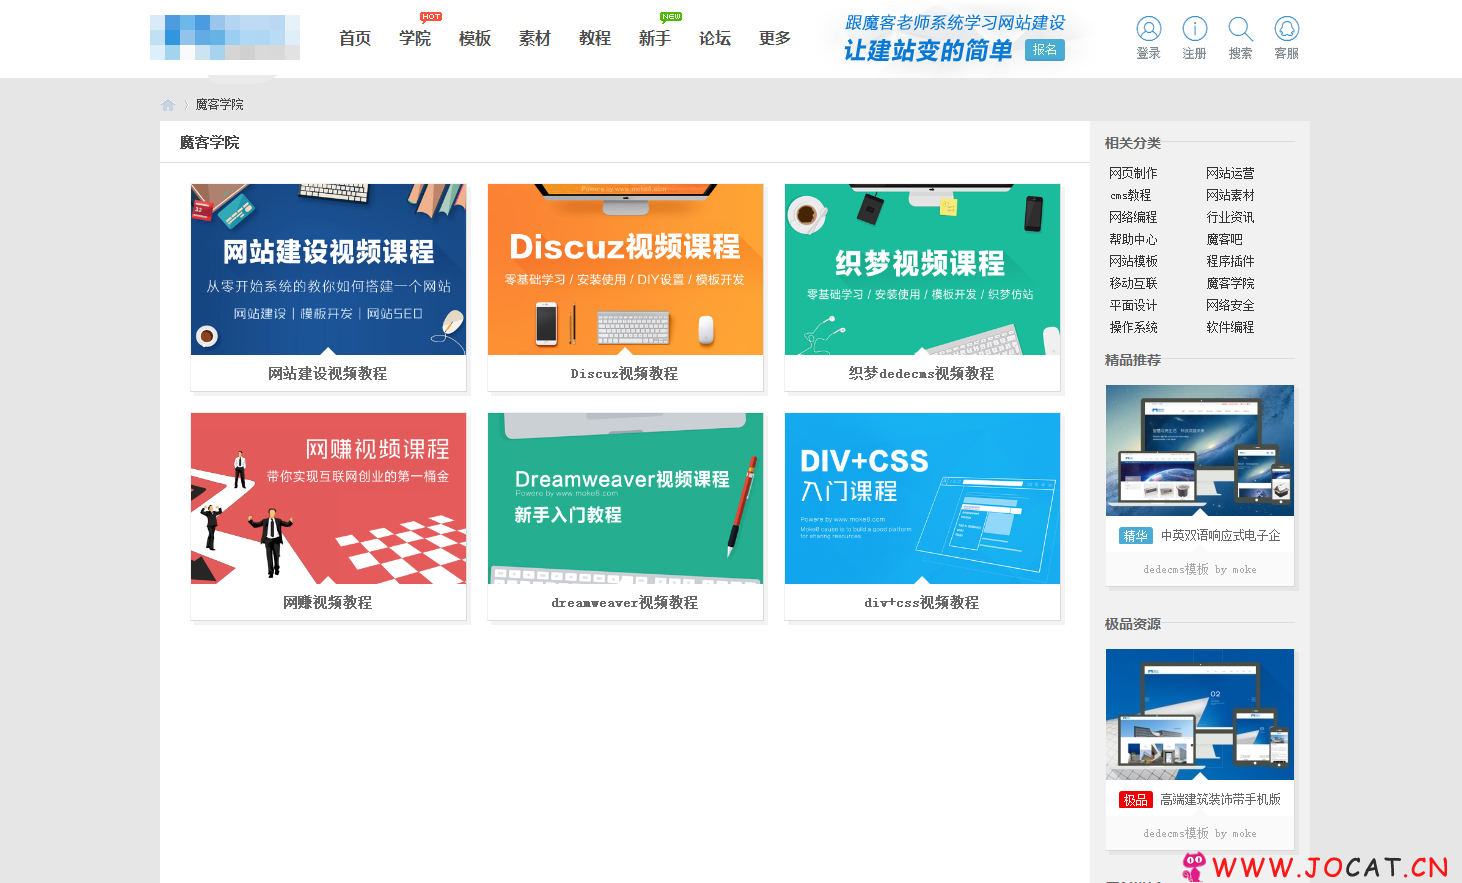The width and height of the screenshot is (1462, 883).
Task: Select 帮助中心 category link
Action: (x=1133, y=239)
